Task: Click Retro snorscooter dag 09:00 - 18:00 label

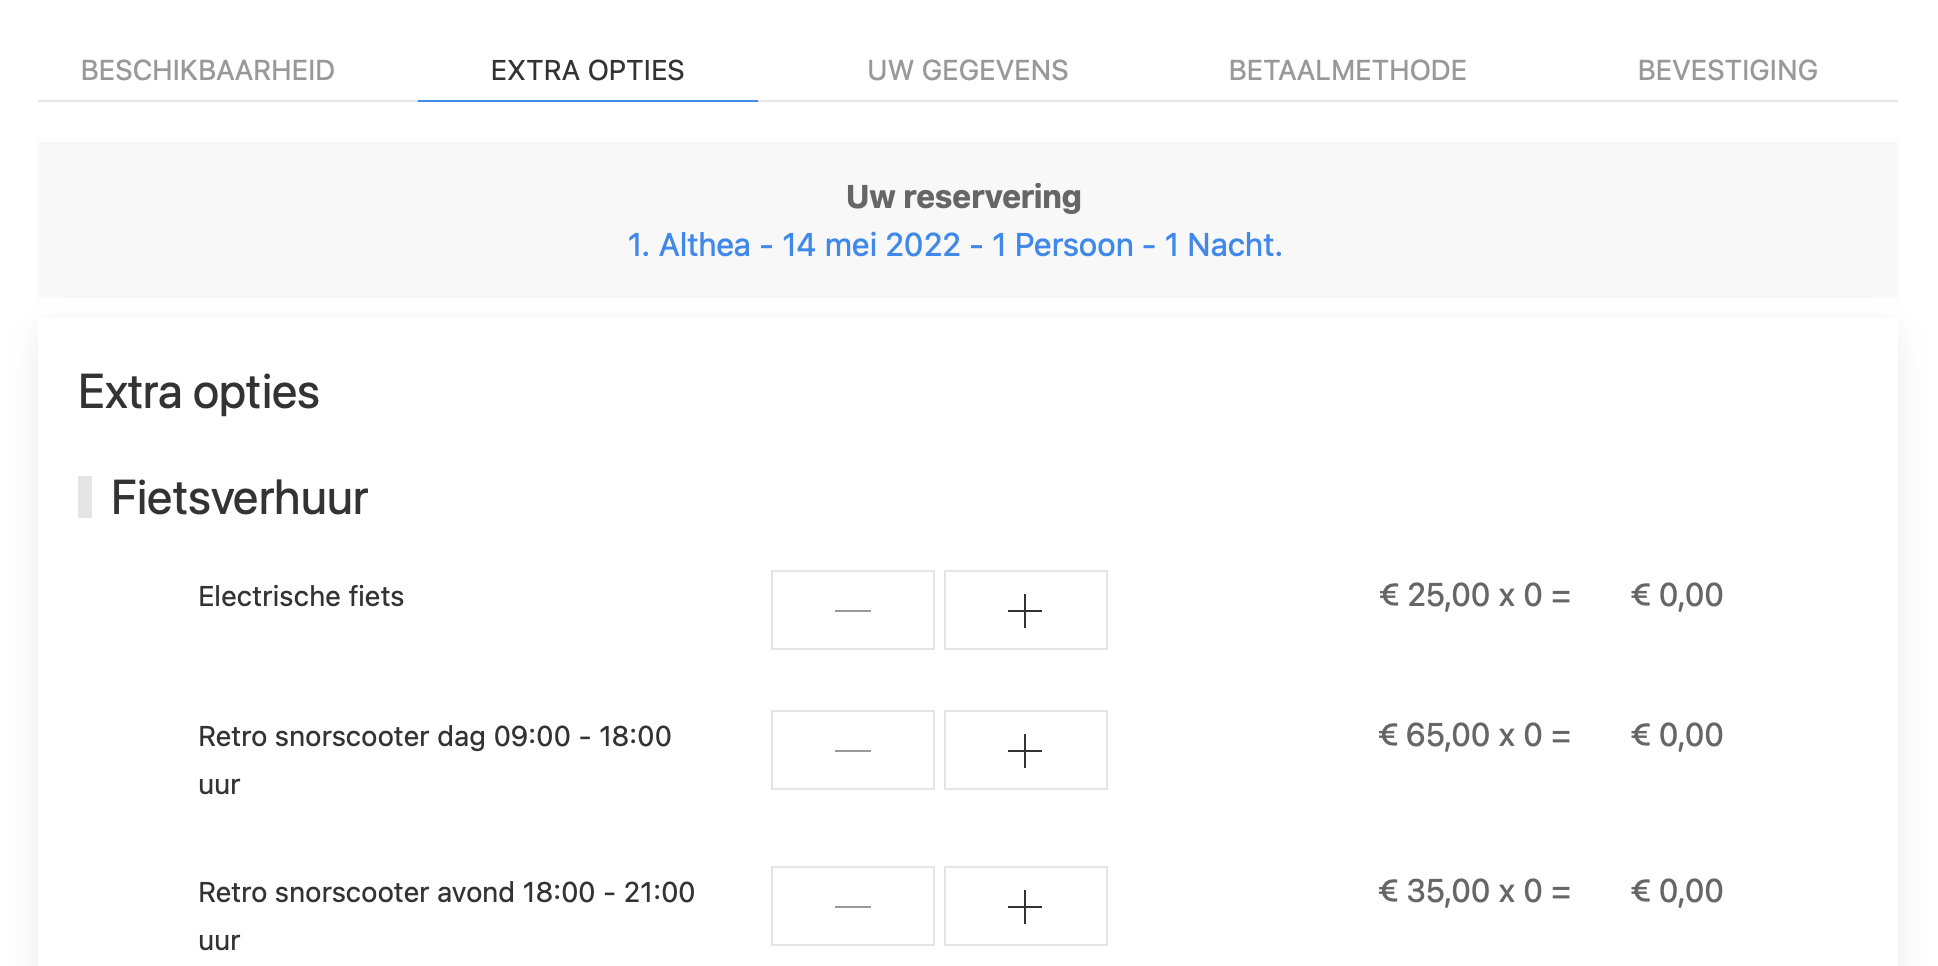Action: (434, 737)
